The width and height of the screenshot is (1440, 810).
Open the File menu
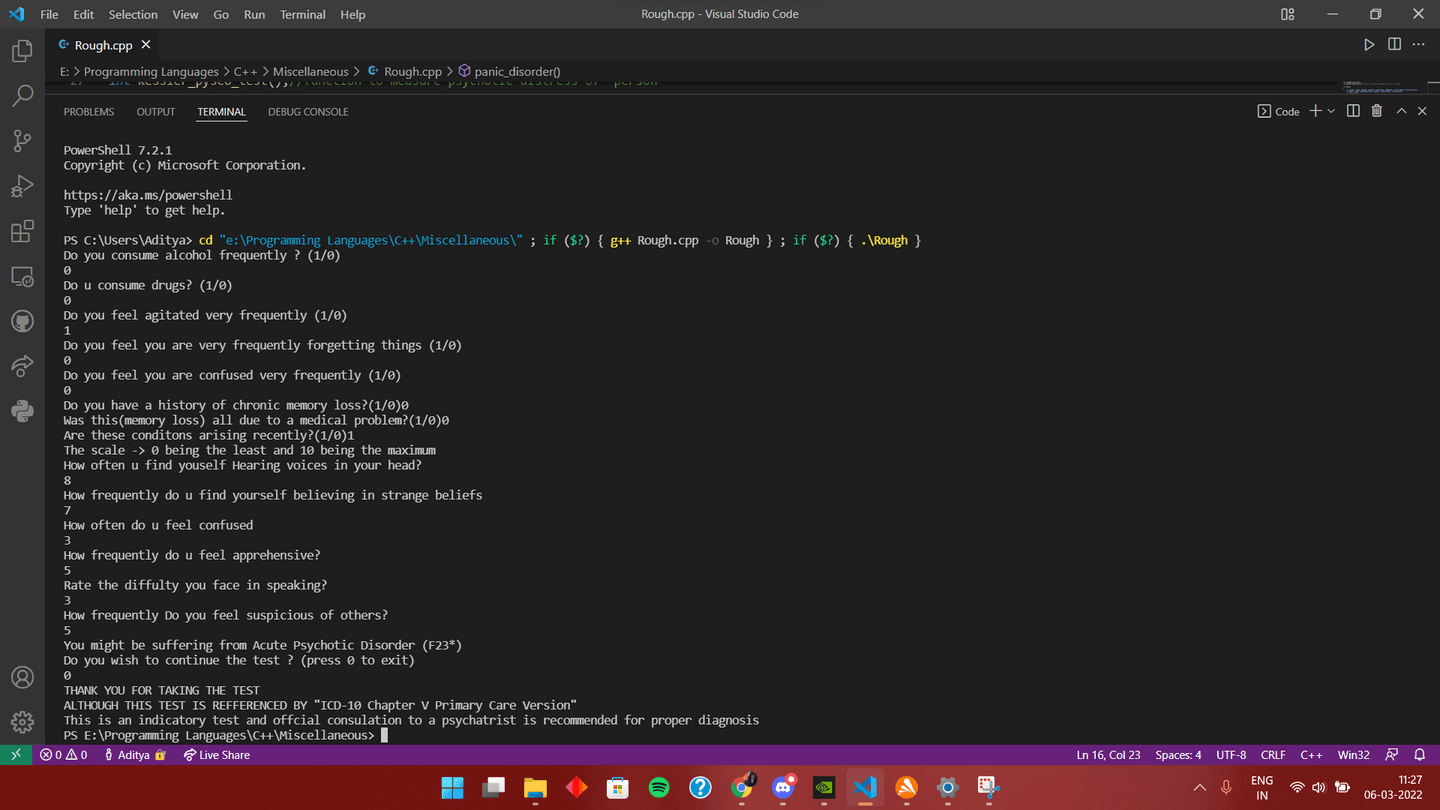[49, 14]
